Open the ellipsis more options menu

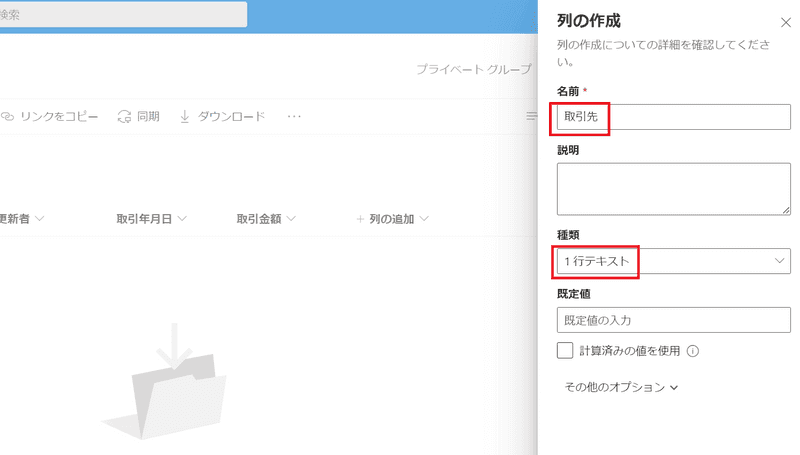(x=294, y=116)
